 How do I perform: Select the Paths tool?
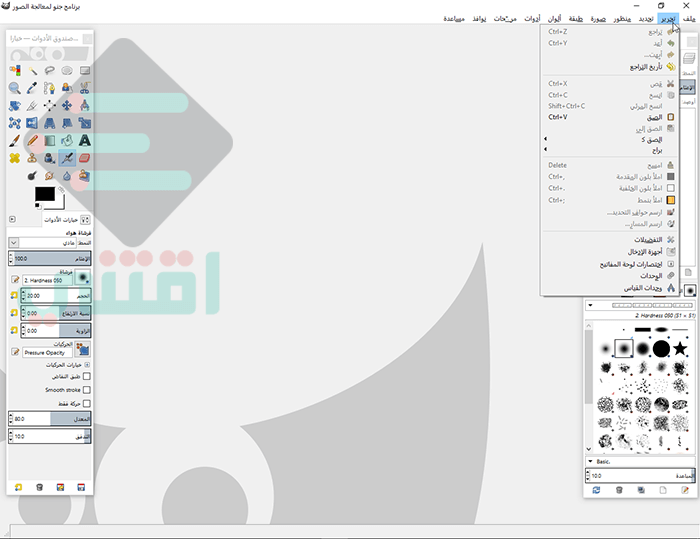click(50, 88)
